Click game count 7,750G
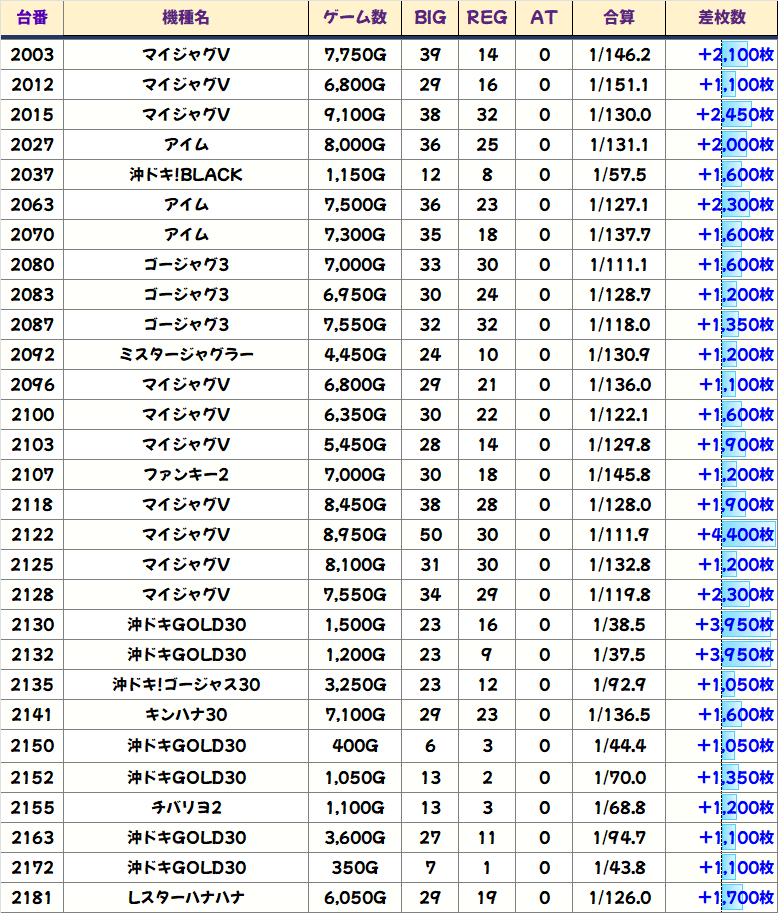The image size is (778, 913). pyautogui.click(x=355, y=55)
